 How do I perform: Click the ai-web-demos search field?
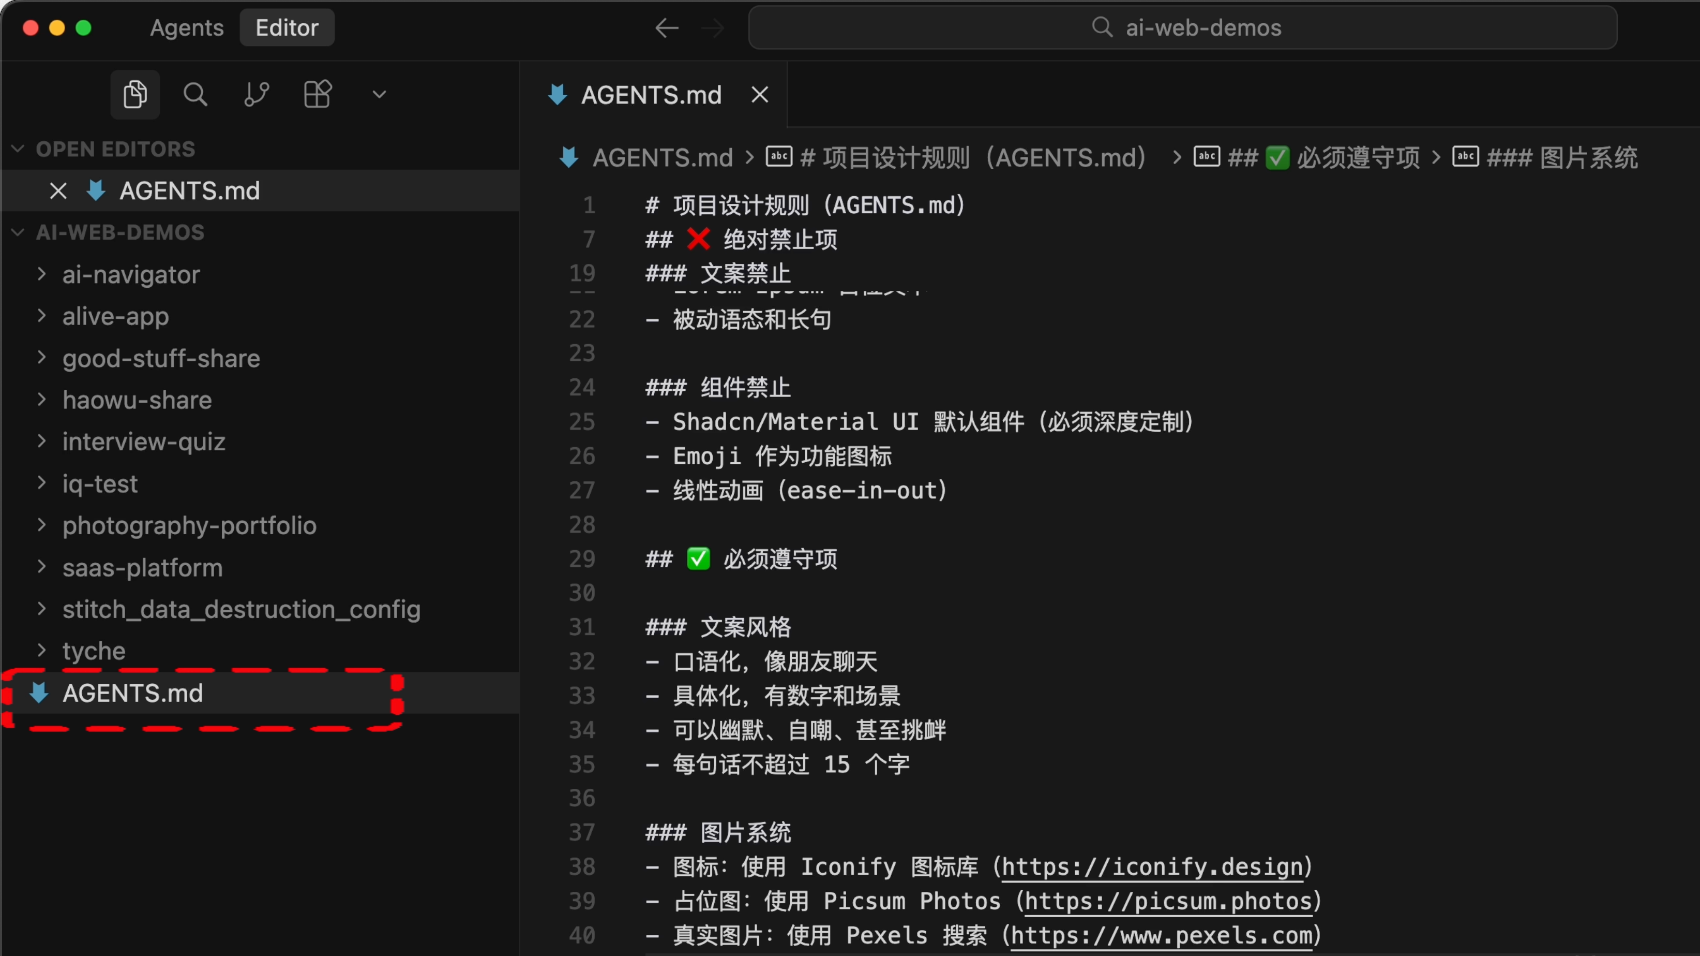point(1182,28)
